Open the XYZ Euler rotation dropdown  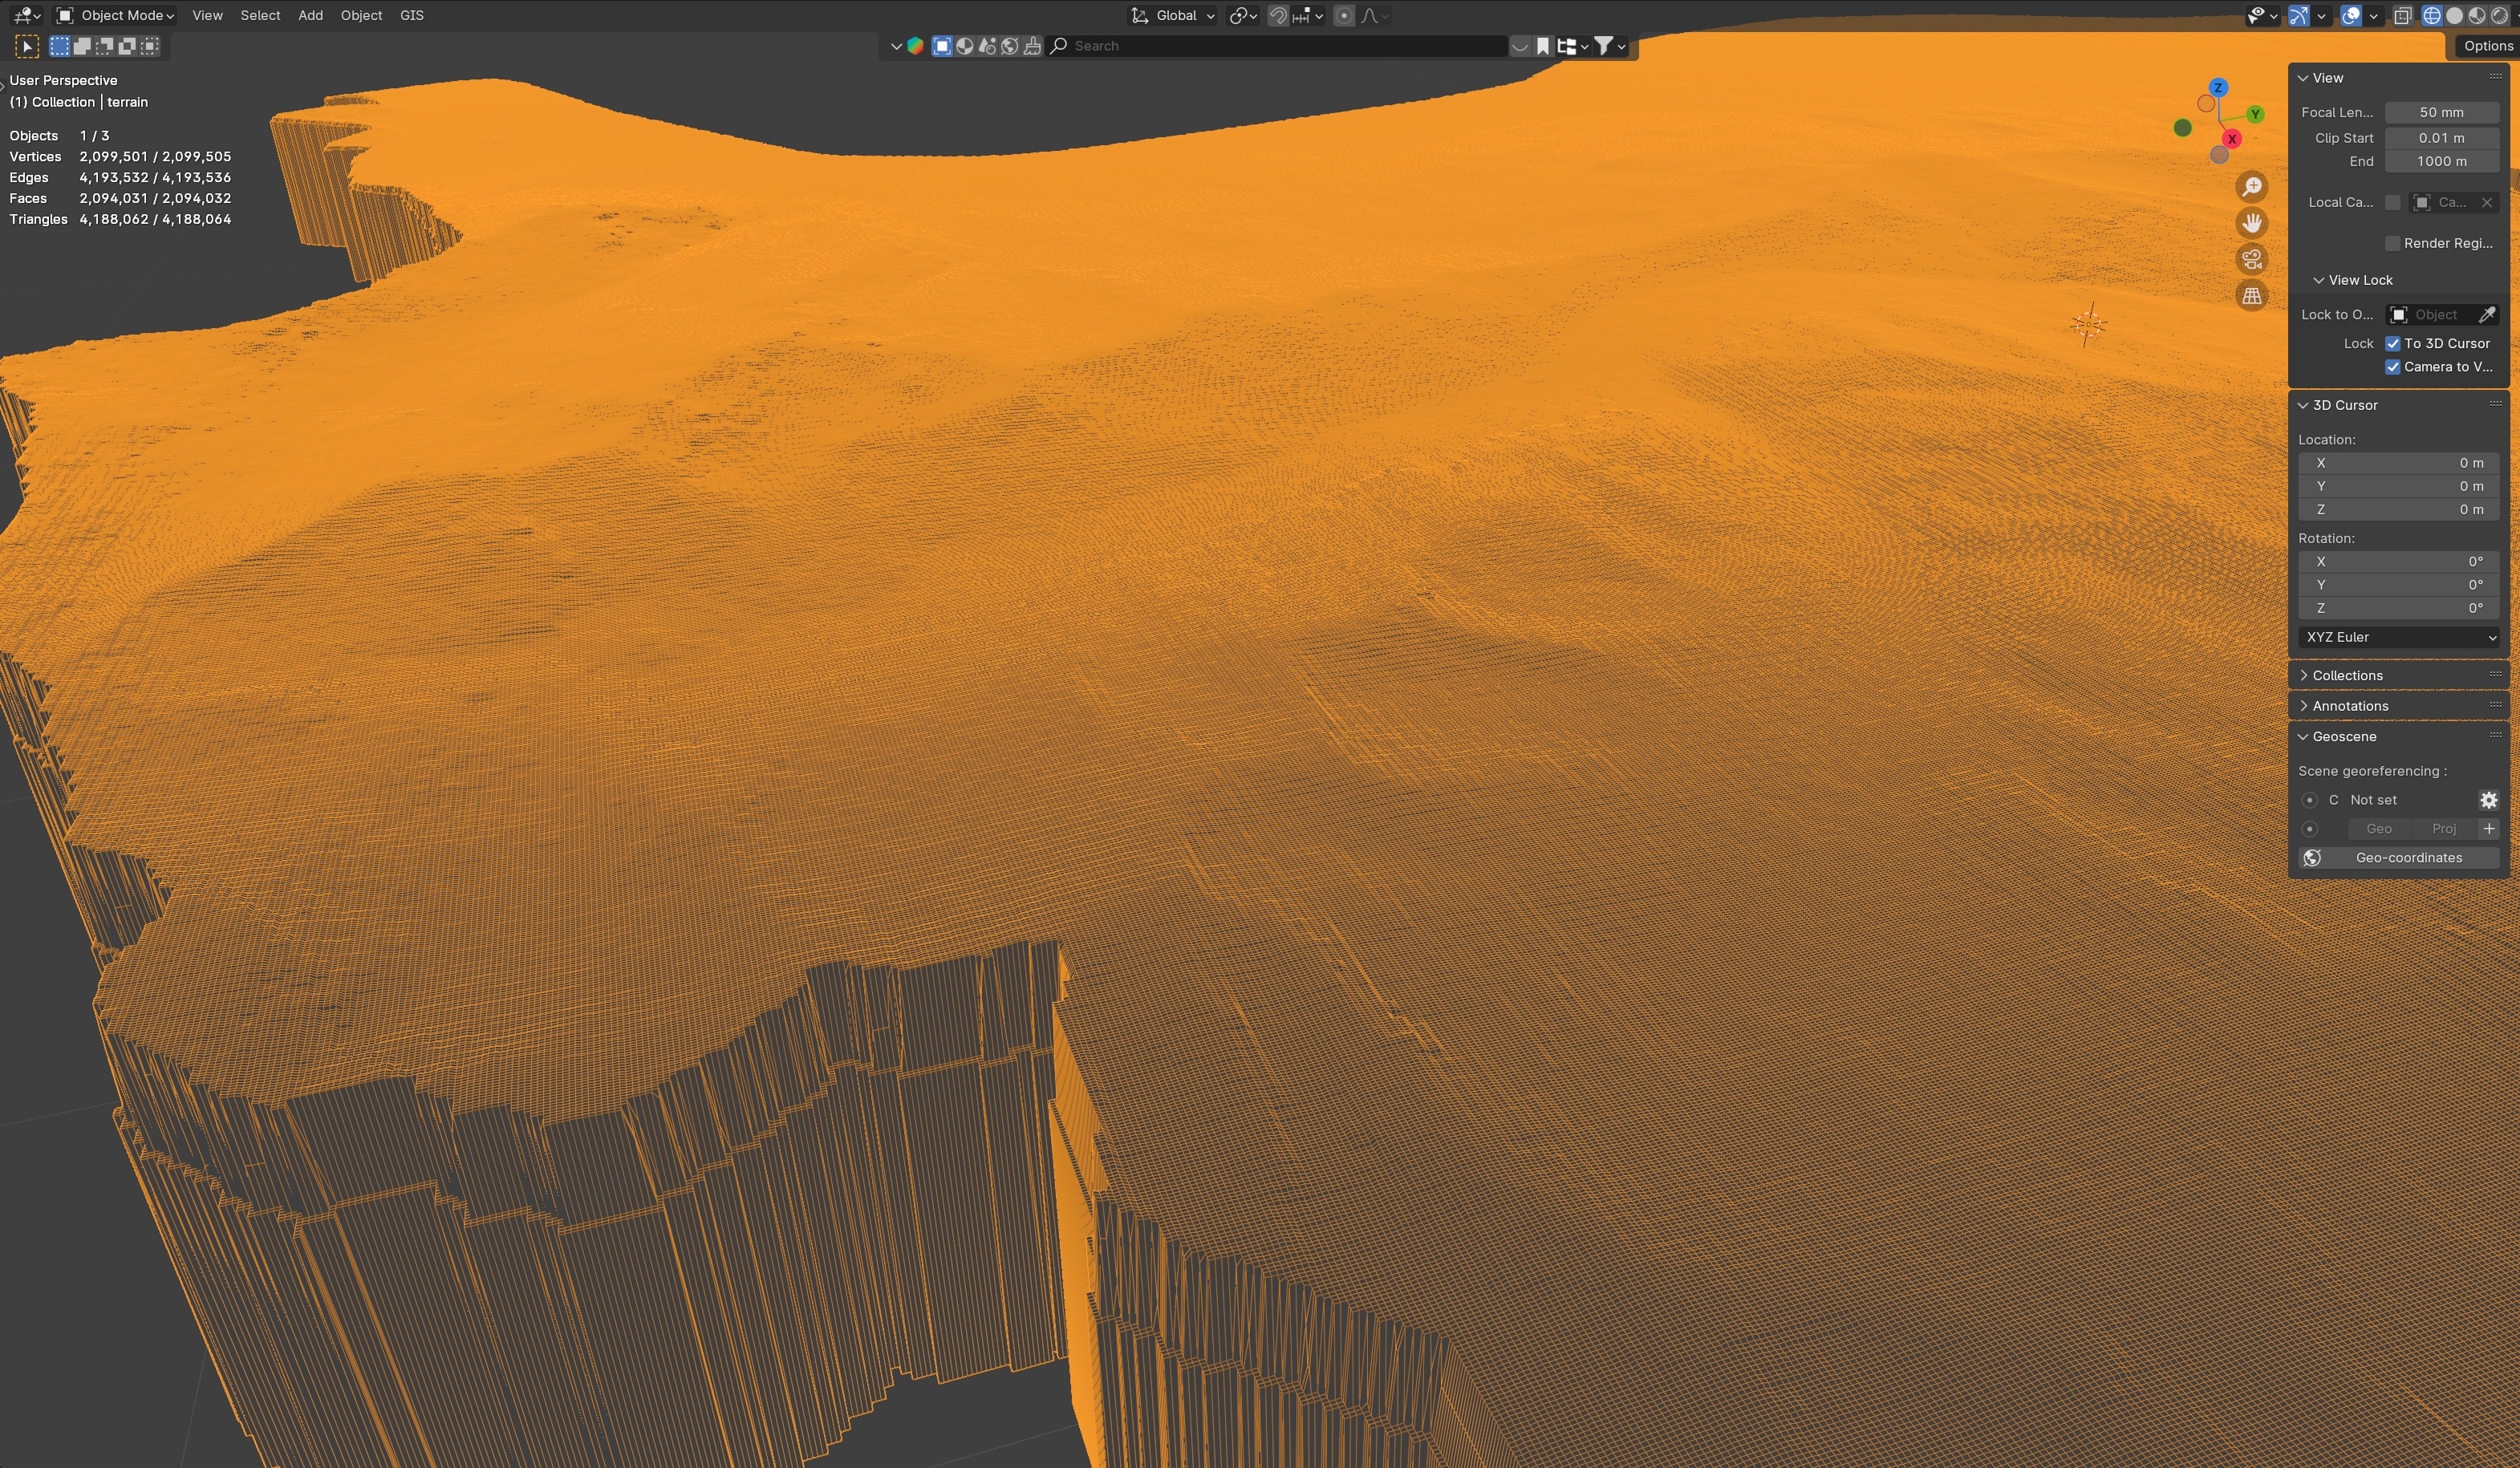click(x=2397, y=637)
